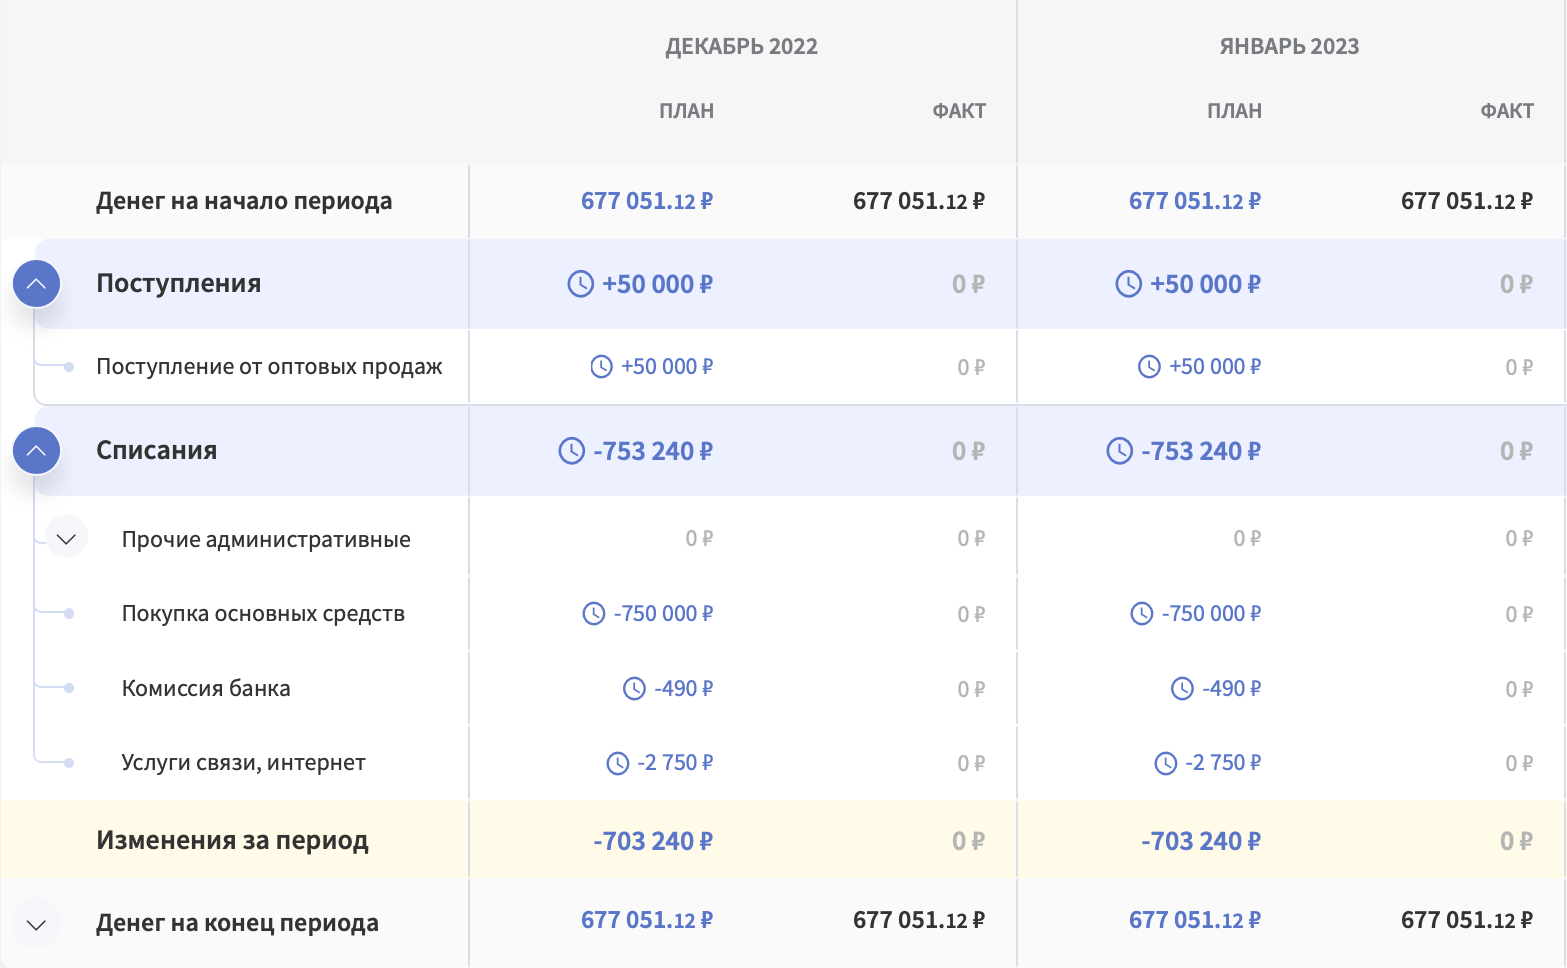Expand Денег на конец периода row

pyautogui.click(x=36, y=924)
